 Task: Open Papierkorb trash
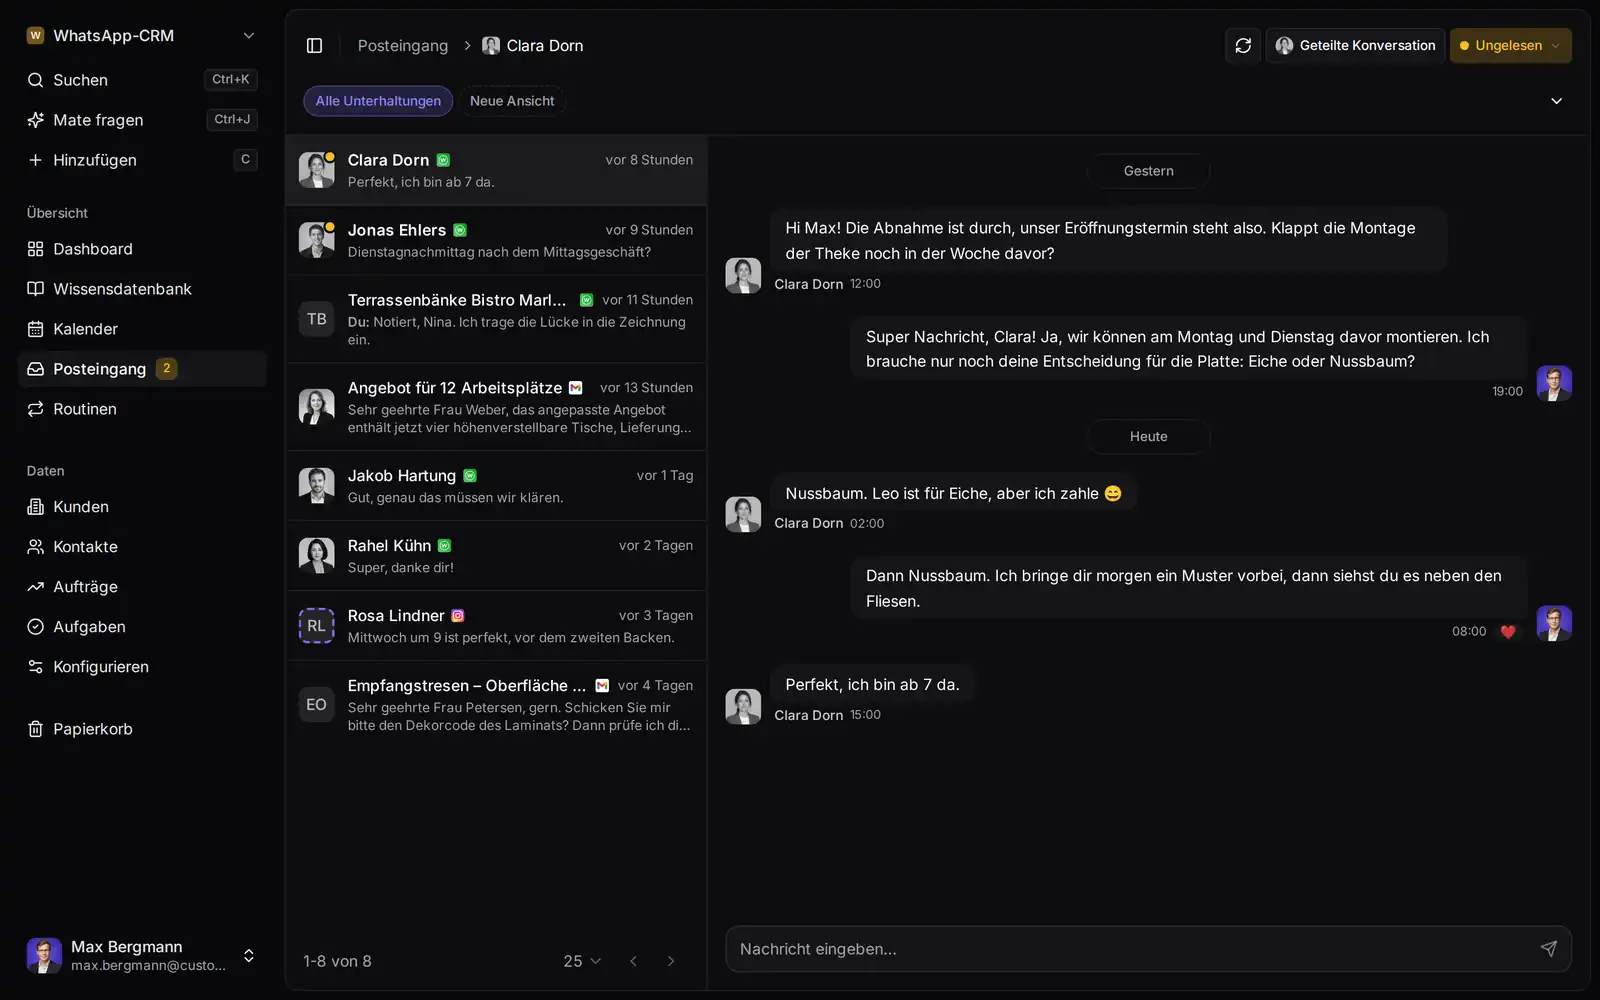coord(142,729)
